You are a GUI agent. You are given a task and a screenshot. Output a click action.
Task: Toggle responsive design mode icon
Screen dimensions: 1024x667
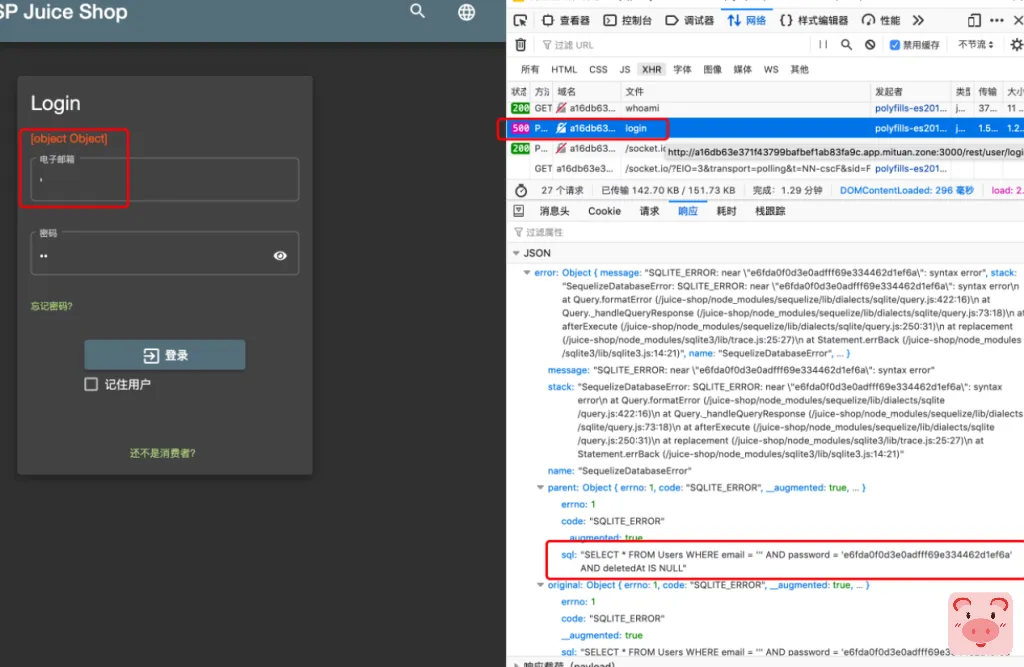[x=974, y=20]
